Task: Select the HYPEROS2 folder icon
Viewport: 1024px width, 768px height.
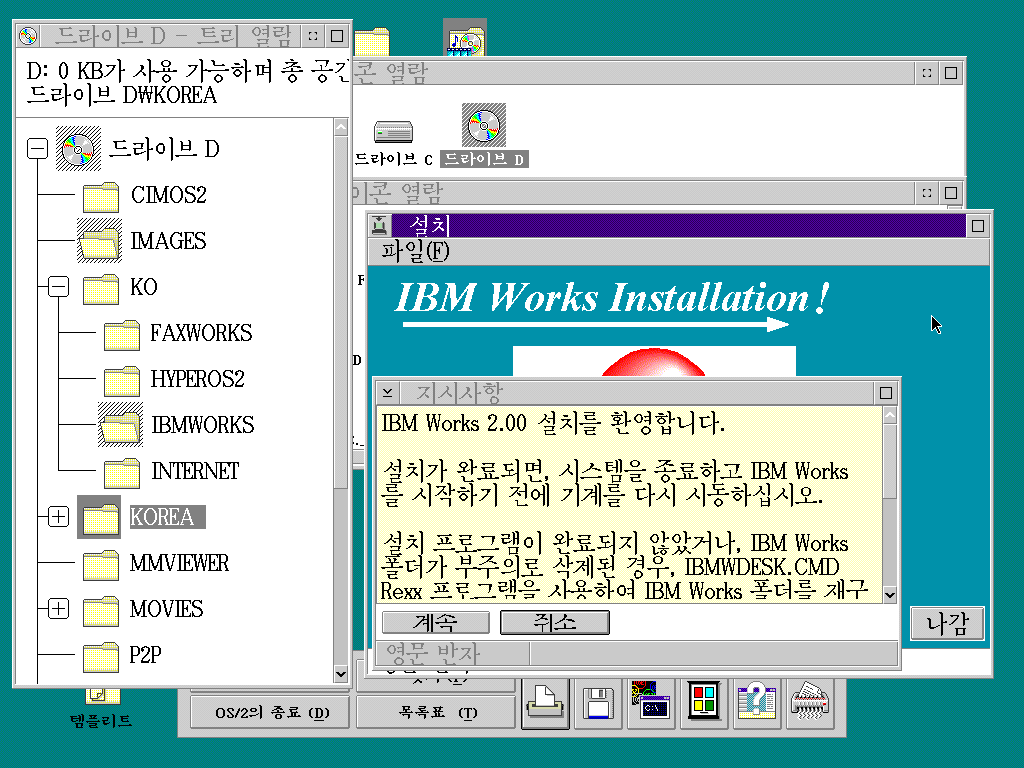Action: coord(121,380)
